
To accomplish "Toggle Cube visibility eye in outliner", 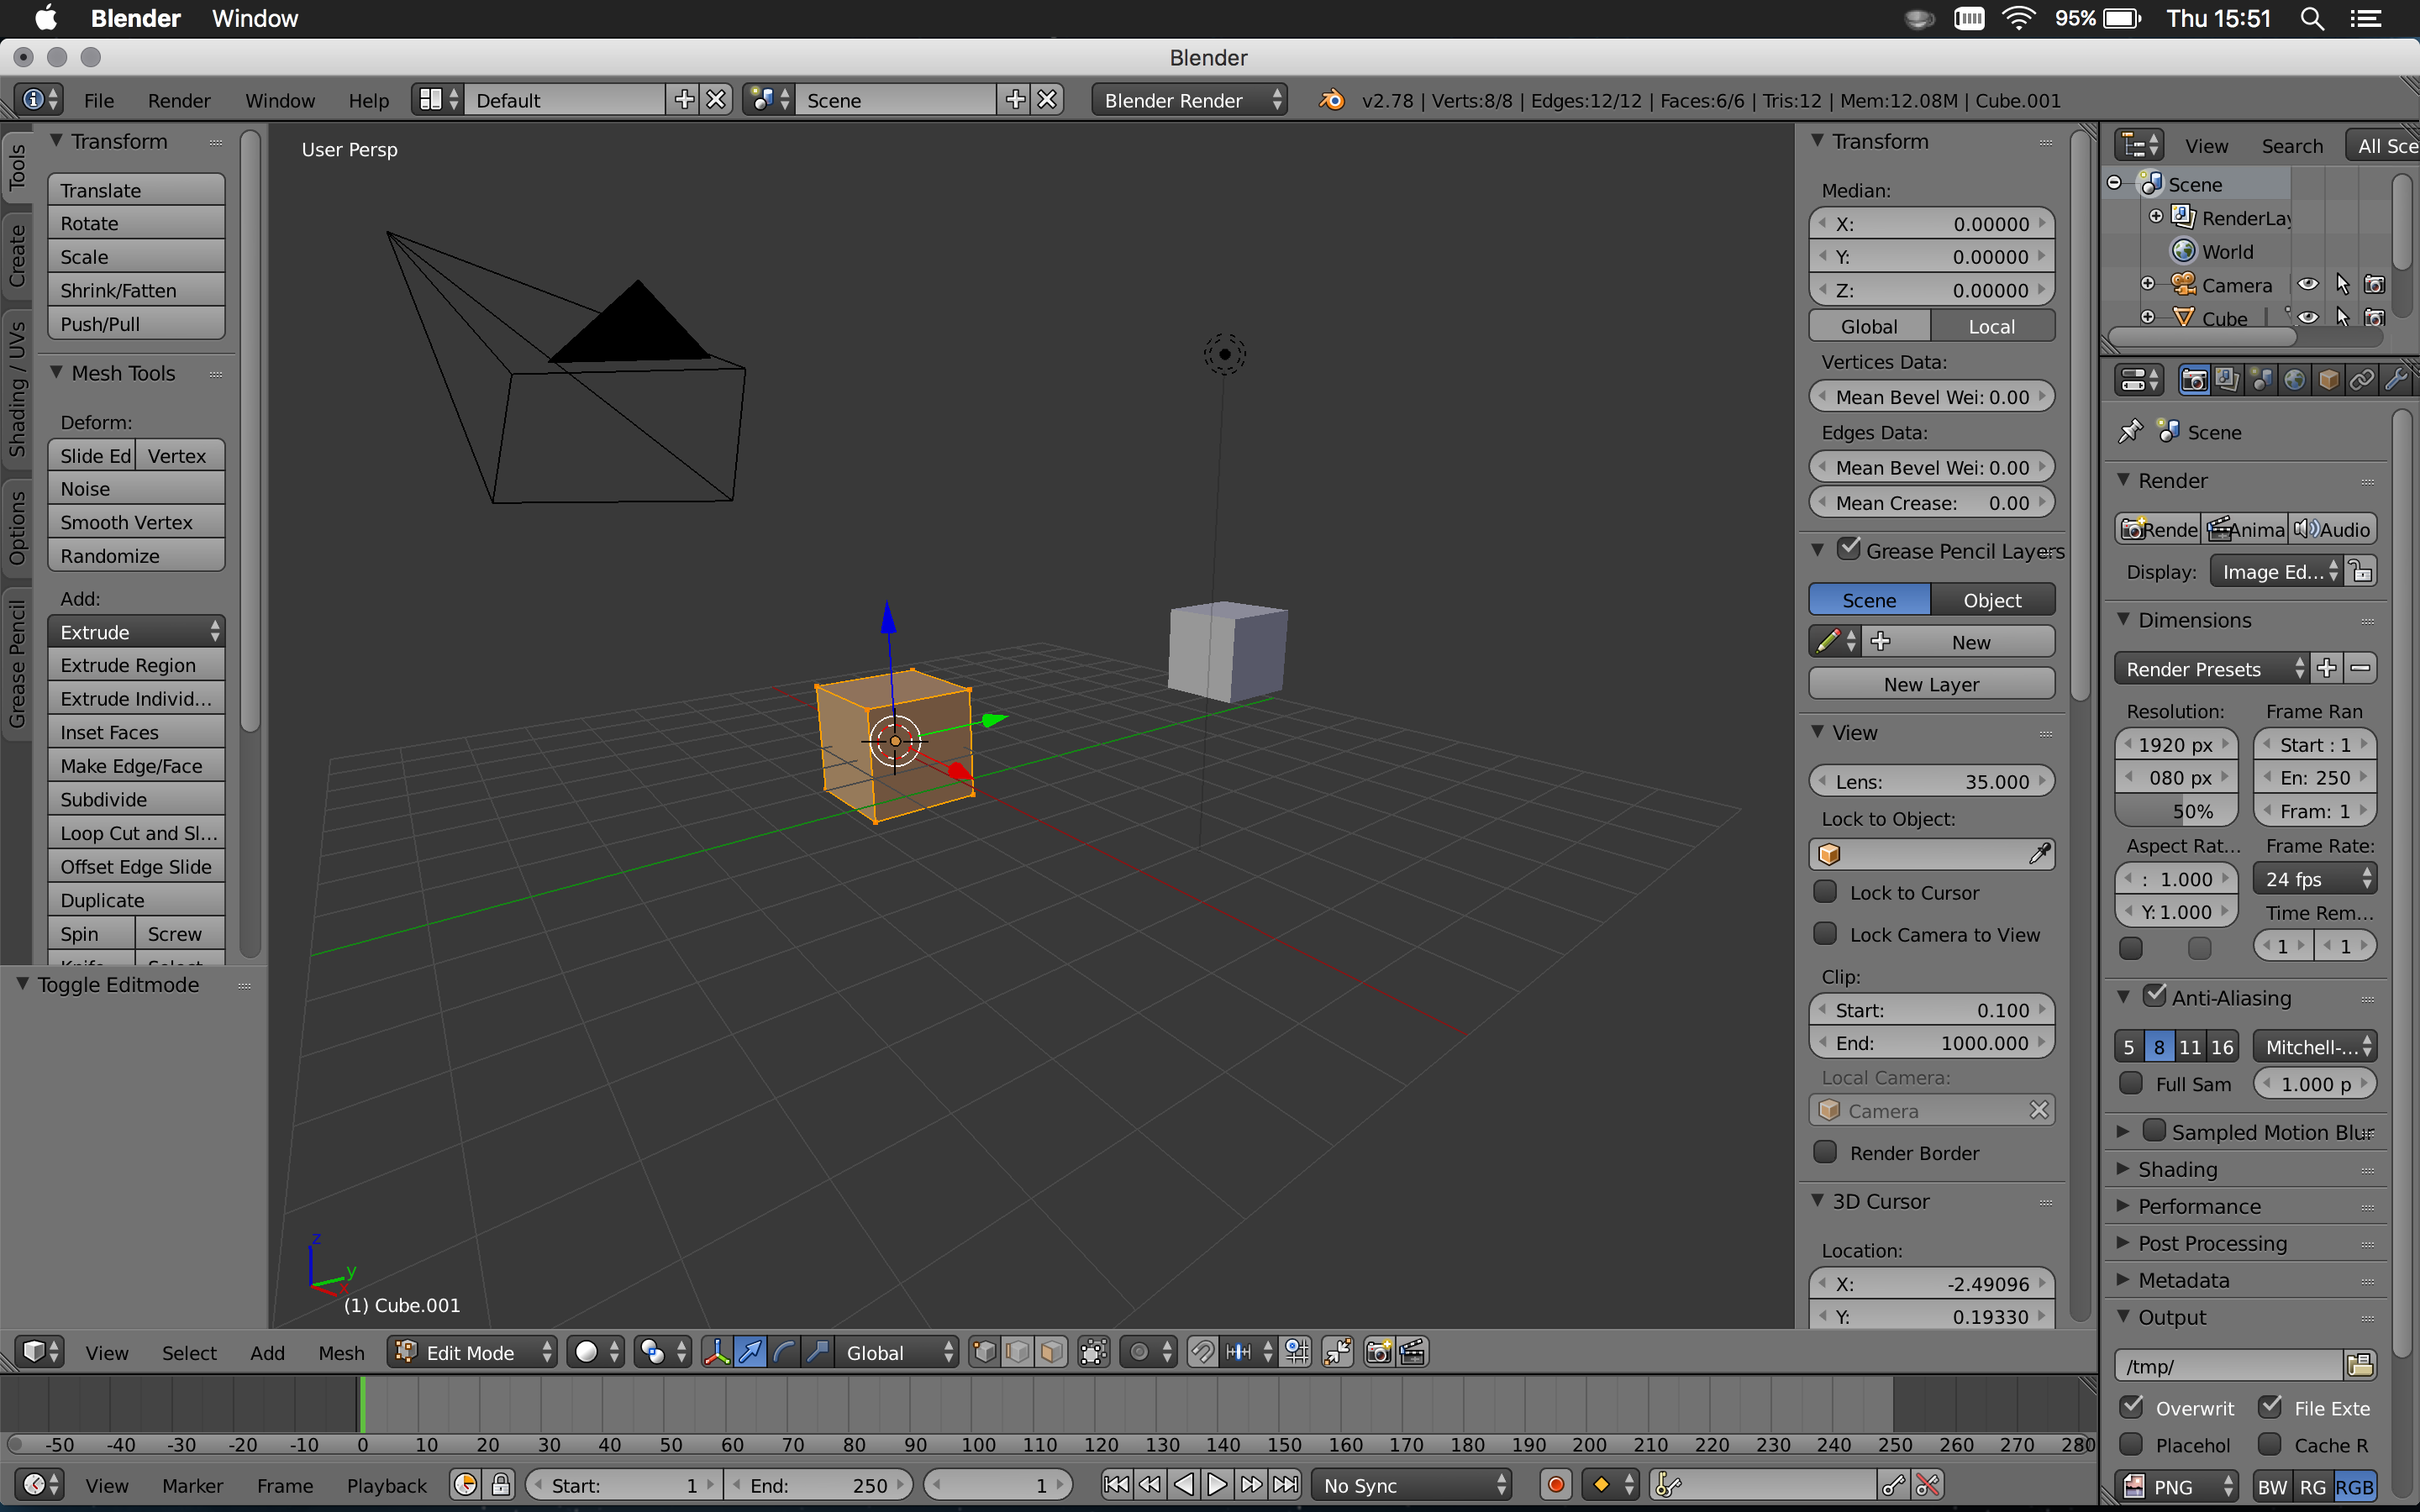I will pos(2307,318).
